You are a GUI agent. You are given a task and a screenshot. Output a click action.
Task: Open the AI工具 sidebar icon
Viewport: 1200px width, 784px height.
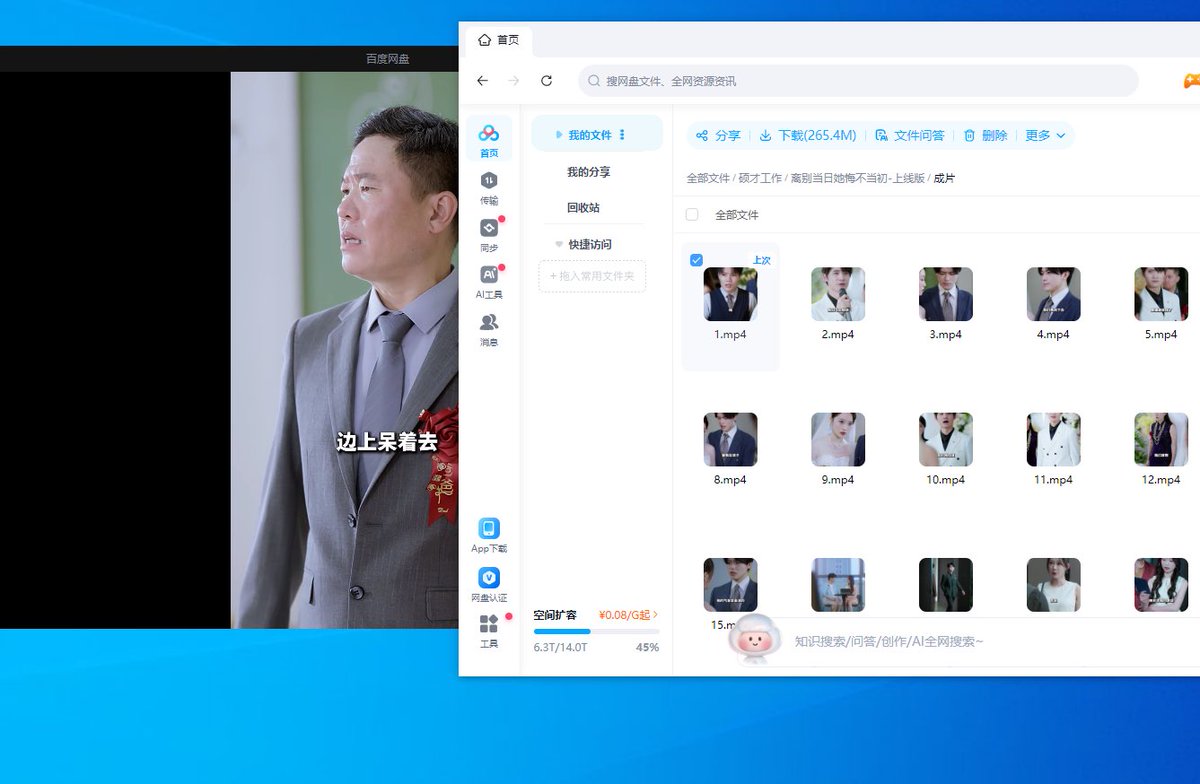pyautogui.click(x=489, y=281)
